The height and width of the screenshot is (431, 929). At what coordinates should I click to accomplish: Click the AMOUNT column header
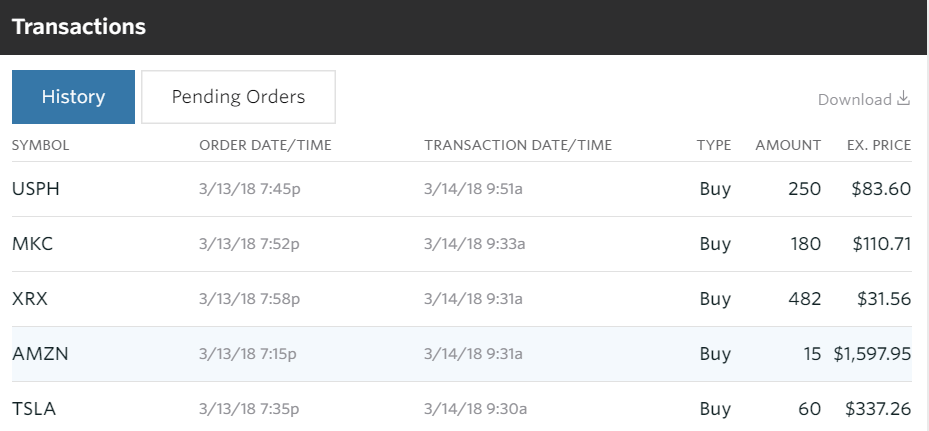pyautogui.click(x=788, y=145)
